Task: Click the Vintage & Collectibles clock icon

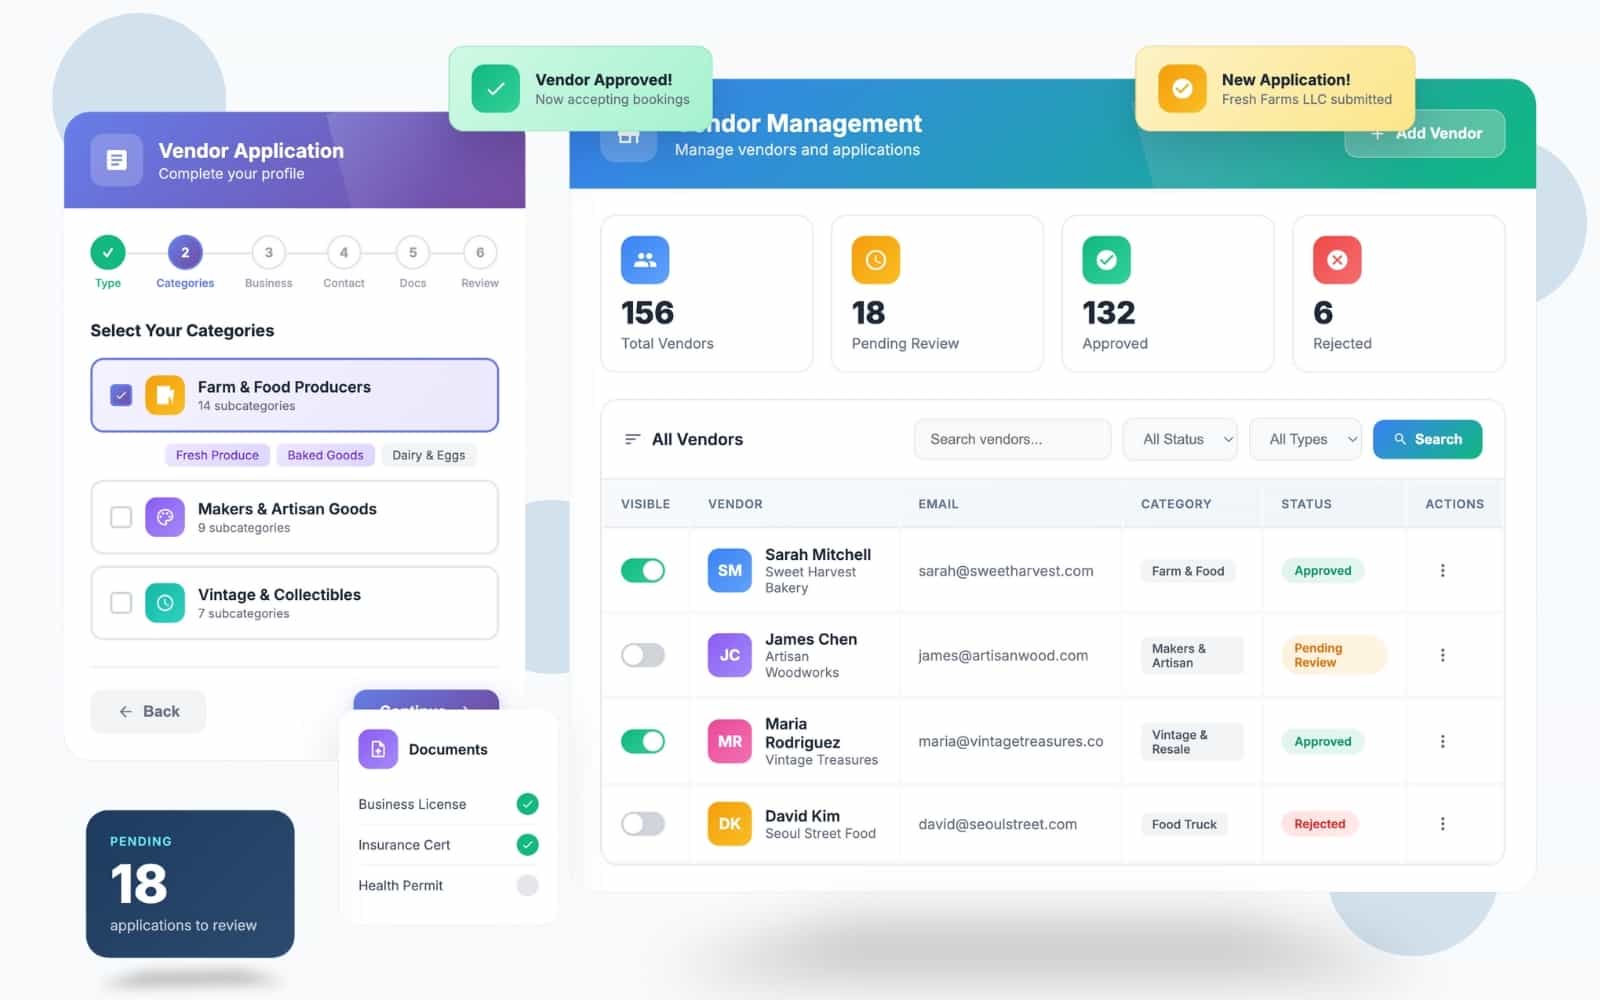Action: pos(165,603)
